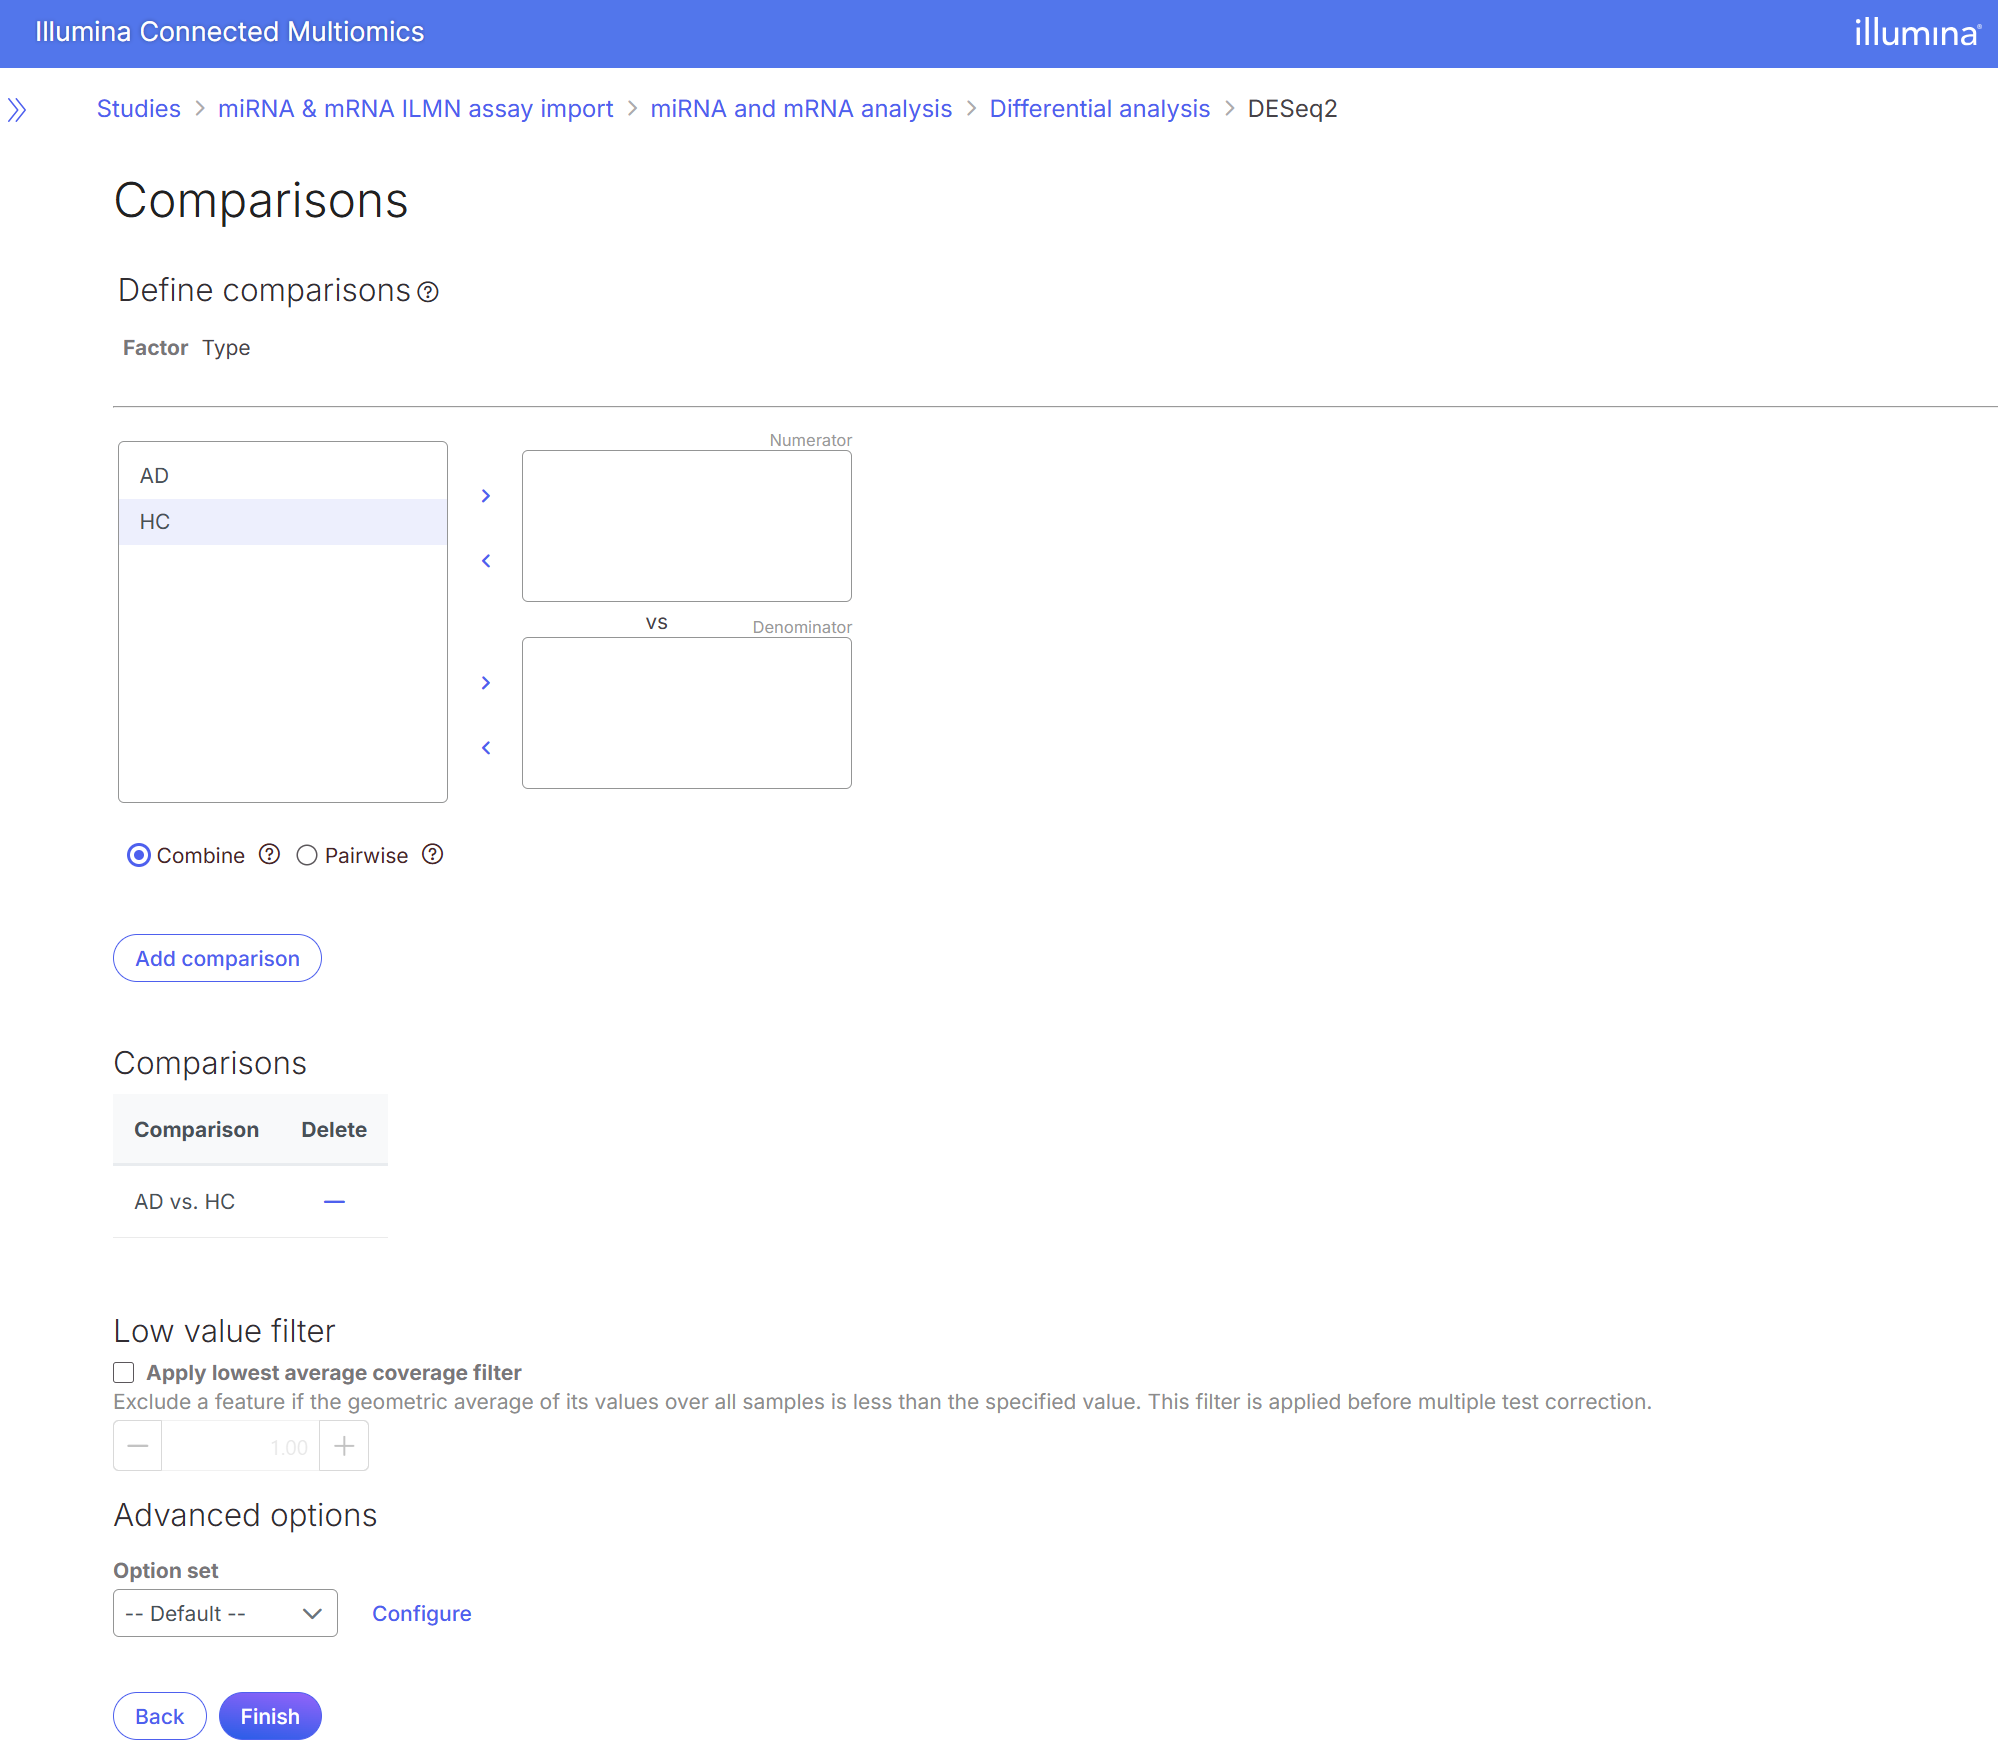
Task: Click help icon next to Define comparisons
Action: coord(428,292)
